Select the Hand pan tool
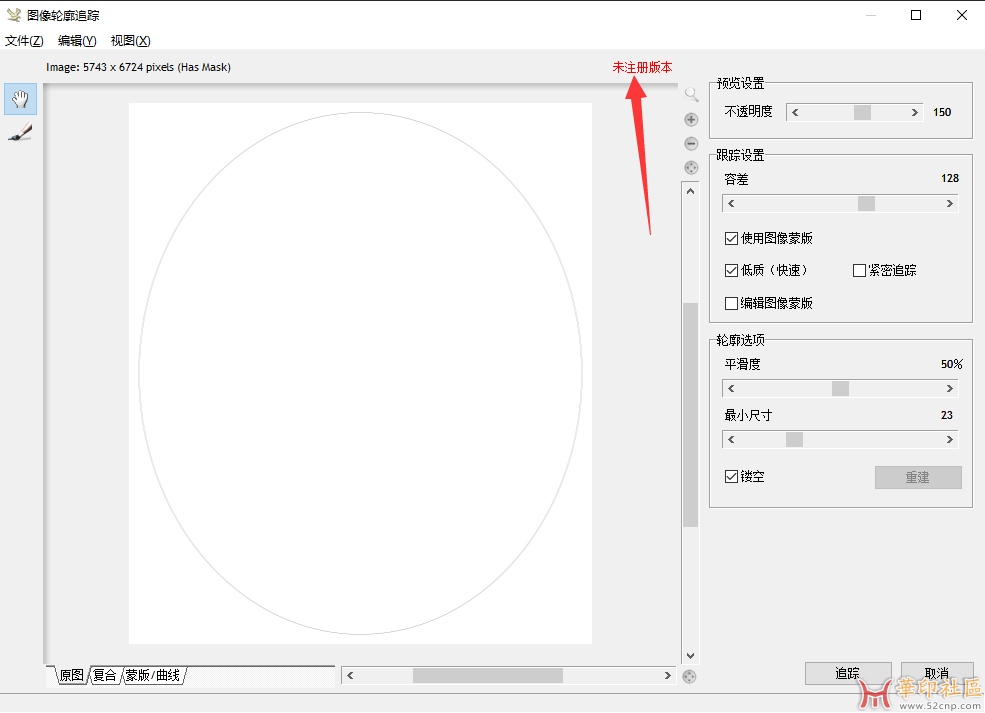The width and height of the screenshot is (985, 713). click(21, 98)
